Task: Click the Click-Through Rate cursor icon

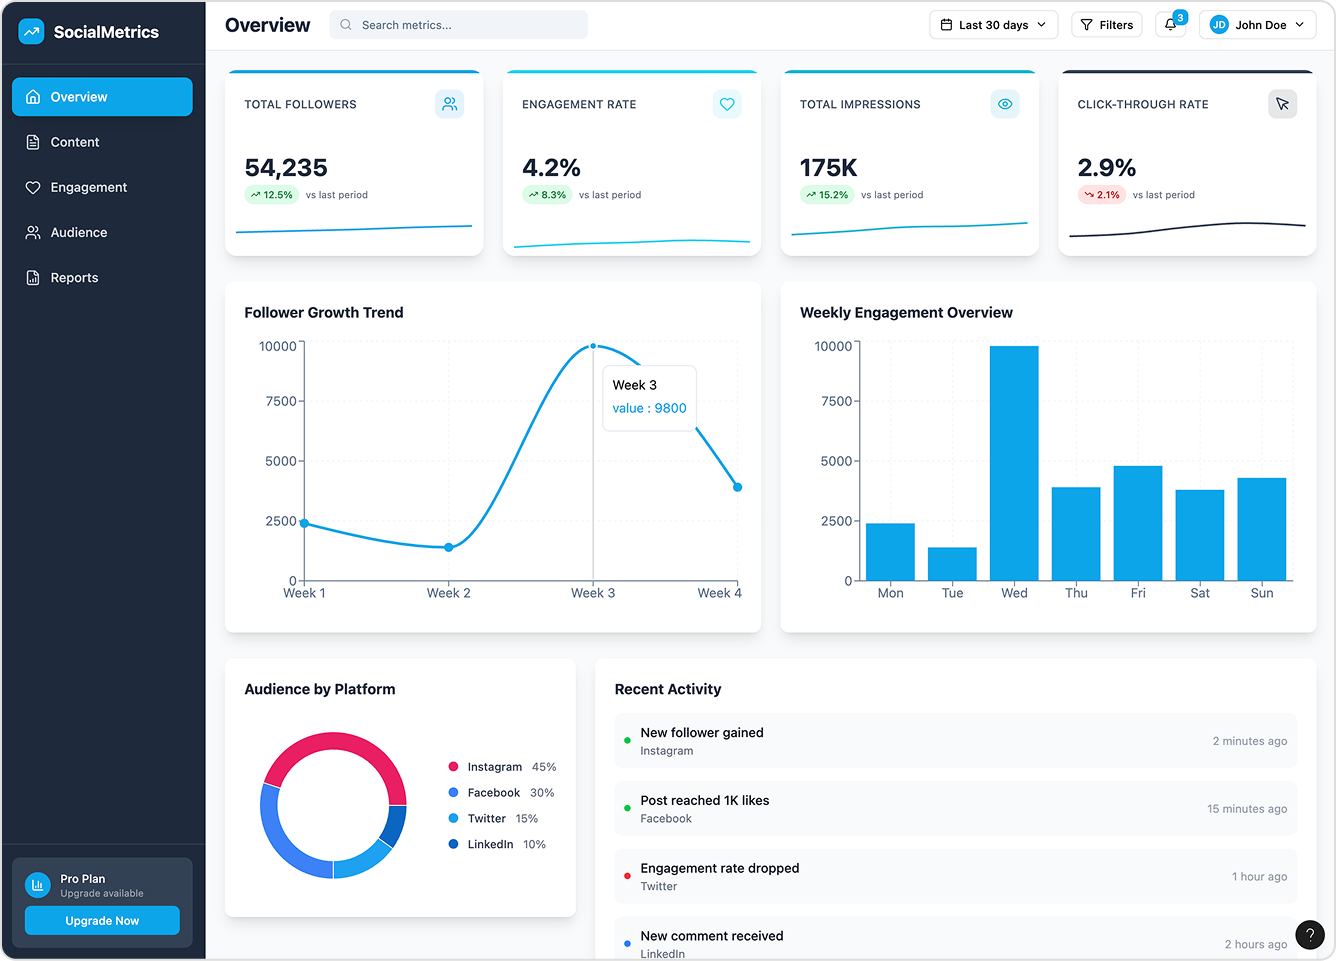Action: pos(1282,104)
